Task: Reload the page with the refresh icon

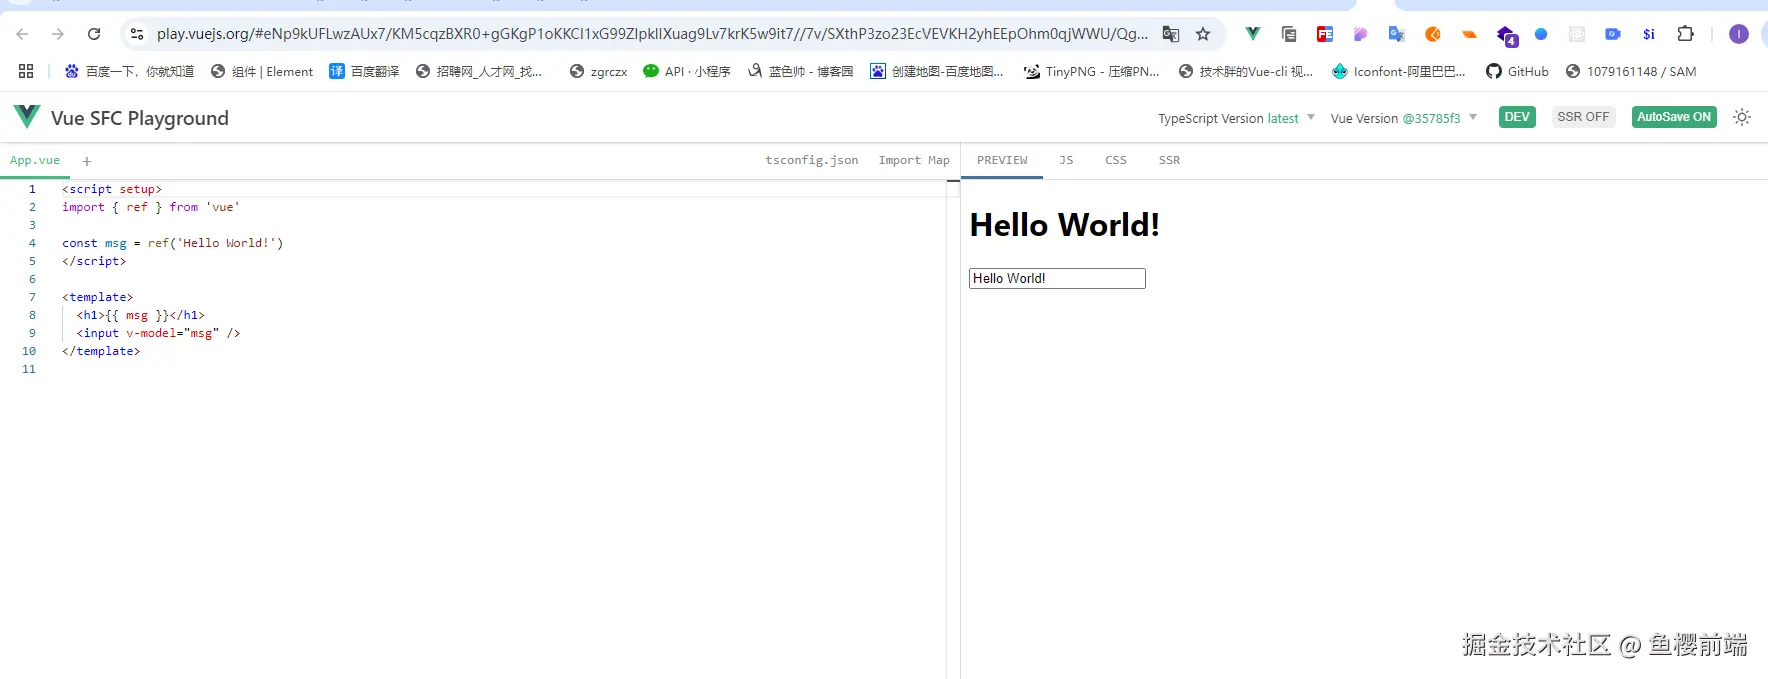Action: pos(94,34)
